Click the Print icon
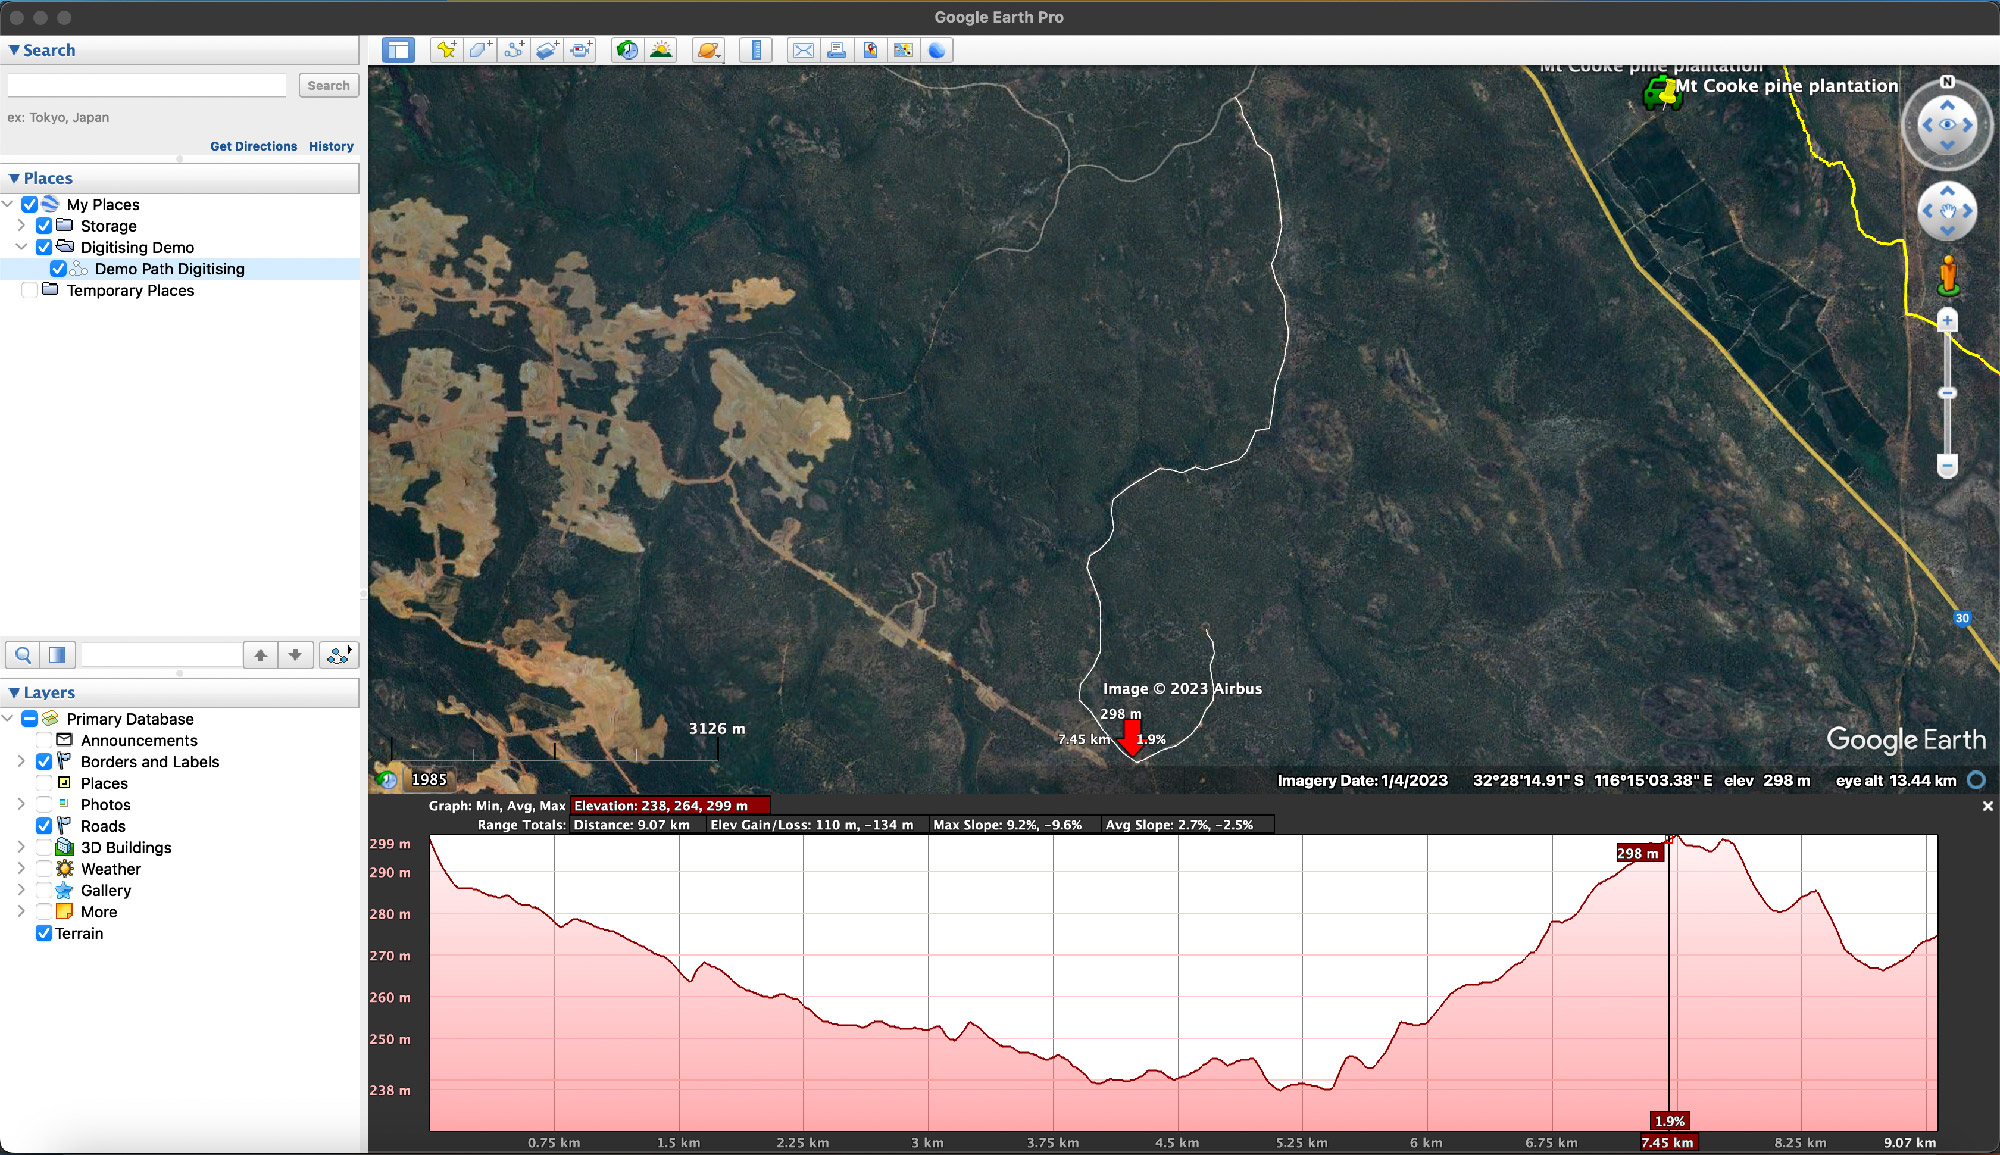The image size is (2000, 1155). 837,50
